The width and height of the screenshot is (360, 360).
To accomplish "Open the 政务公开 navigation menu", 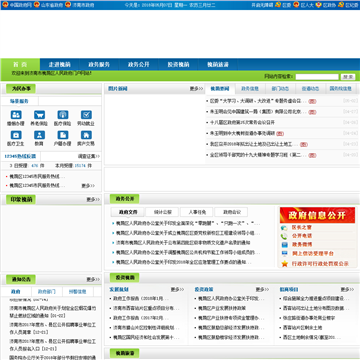I will click(139, 64).
